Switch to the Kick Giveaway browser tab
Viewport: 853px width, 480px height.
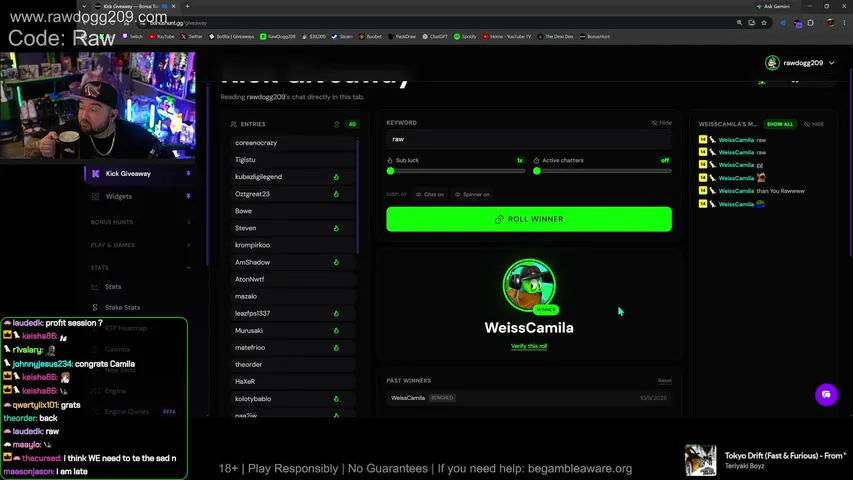click(x=135, y=7)
